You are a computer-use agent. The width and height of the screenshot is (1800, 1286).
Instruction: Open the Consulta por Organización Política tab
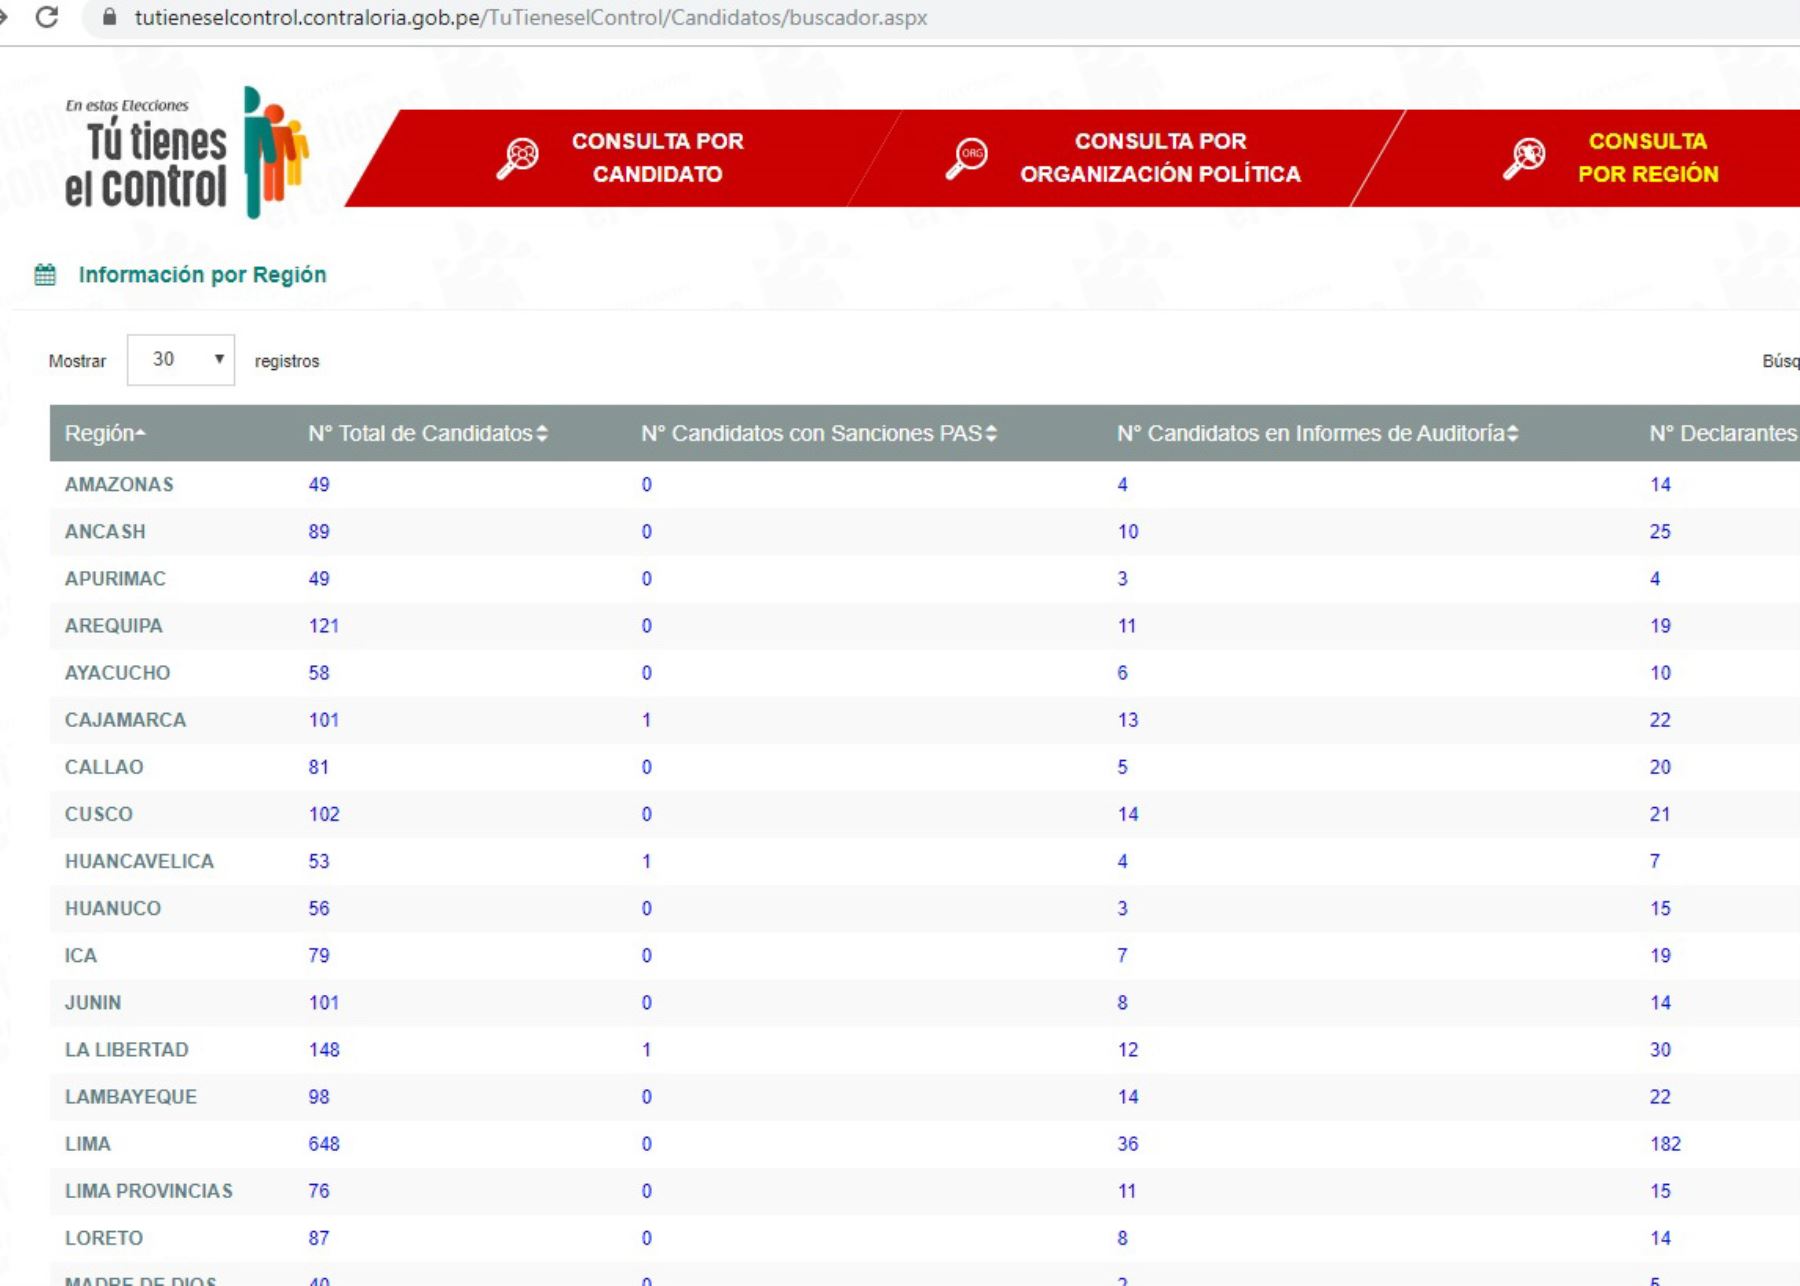[x=1160, y=157]
